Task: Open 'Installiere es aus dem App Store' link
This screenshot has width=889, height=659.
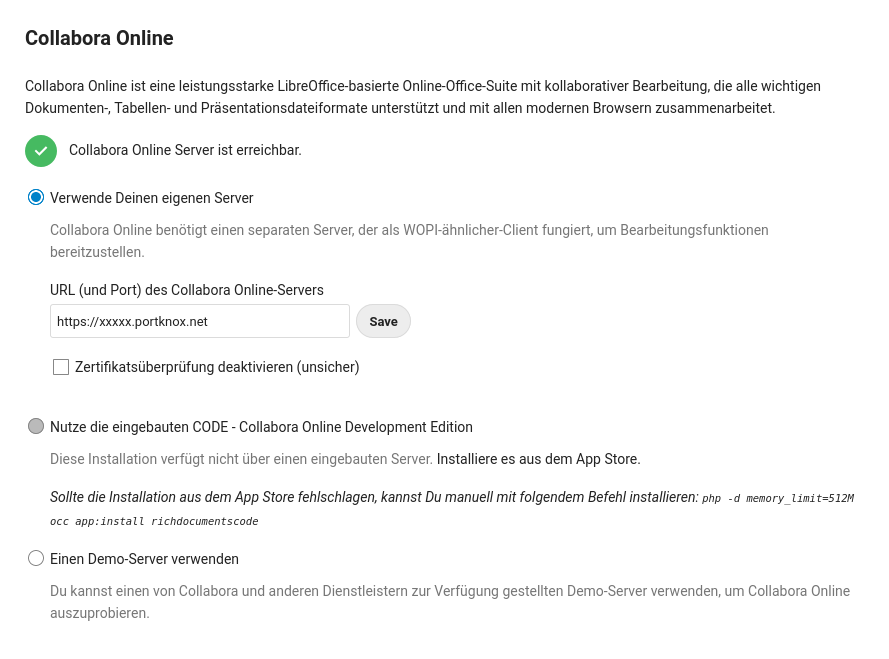Action: tap(538, 459)
